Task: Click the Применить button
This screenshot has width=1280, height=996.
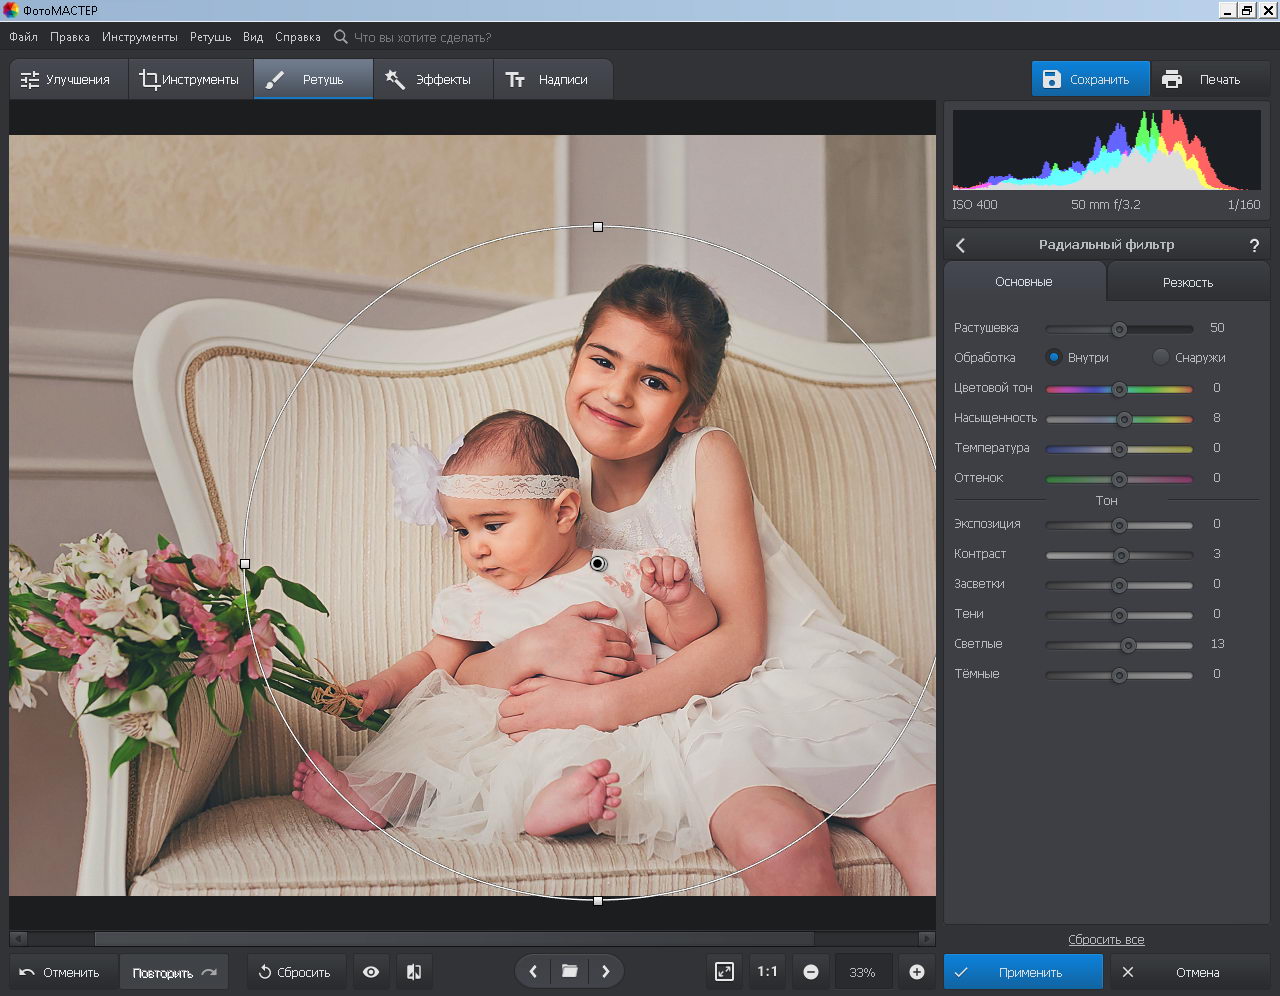Action: 1023,972
